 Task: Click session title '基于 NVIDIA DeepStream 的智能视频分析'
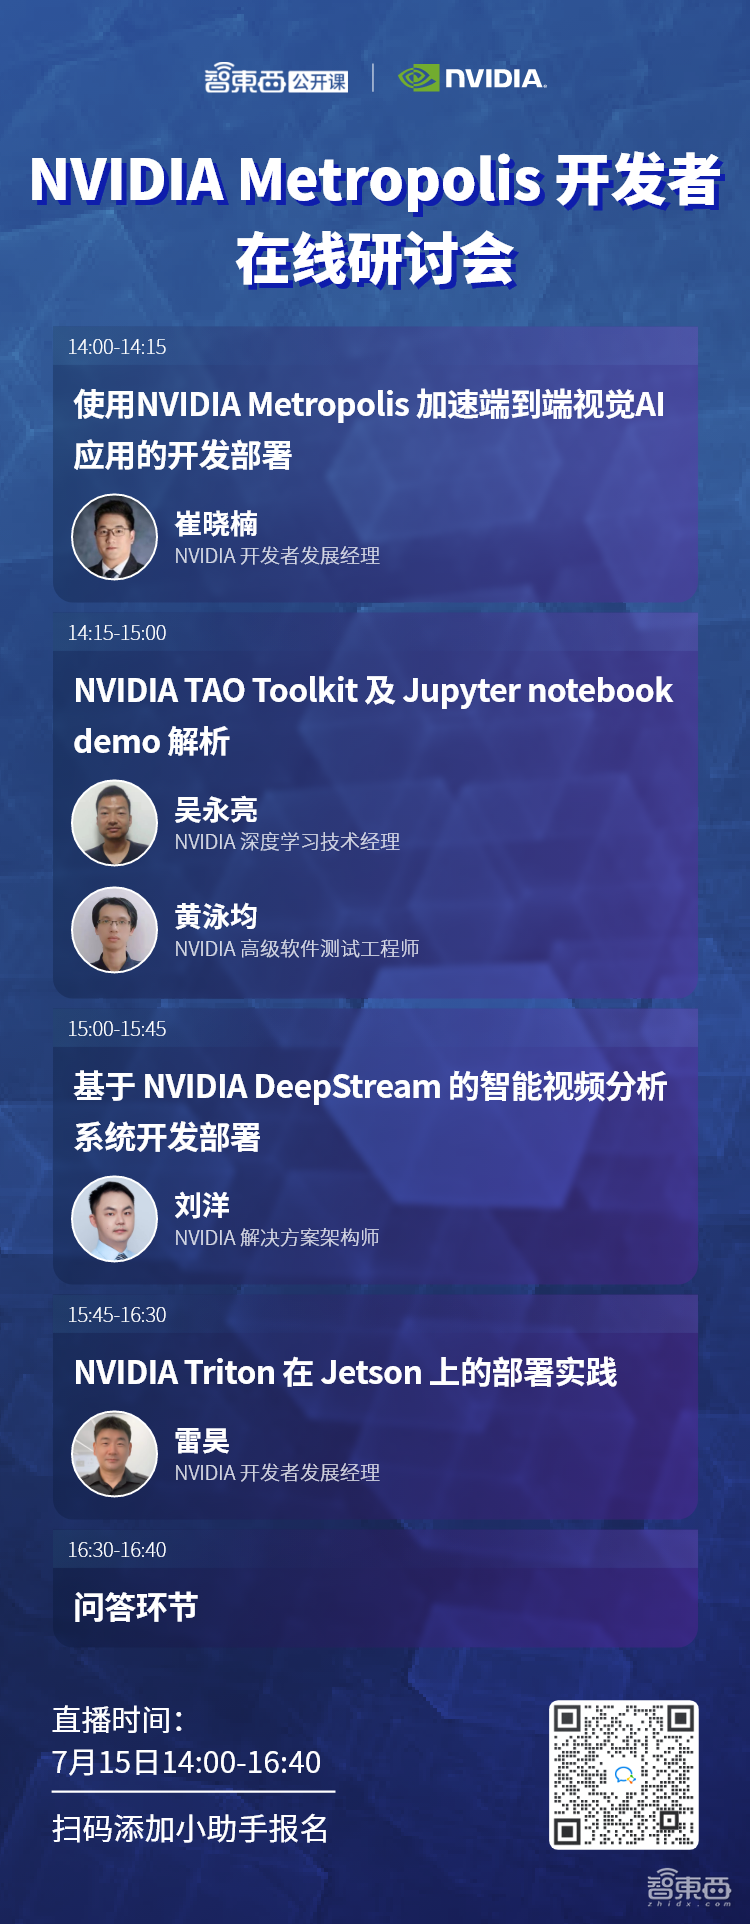click(370, 1087)
